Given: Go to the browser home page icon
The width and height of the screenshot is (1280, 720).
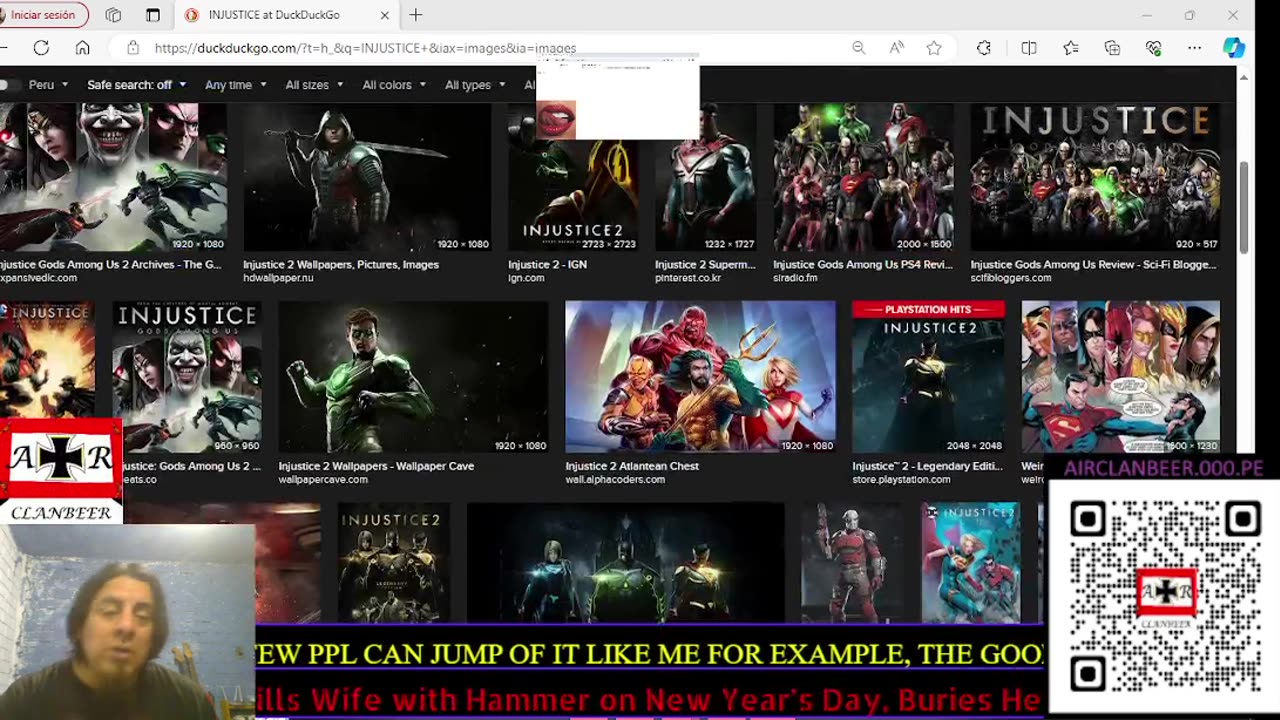Looking at the screenshot, I should click(x=83, y=48).
